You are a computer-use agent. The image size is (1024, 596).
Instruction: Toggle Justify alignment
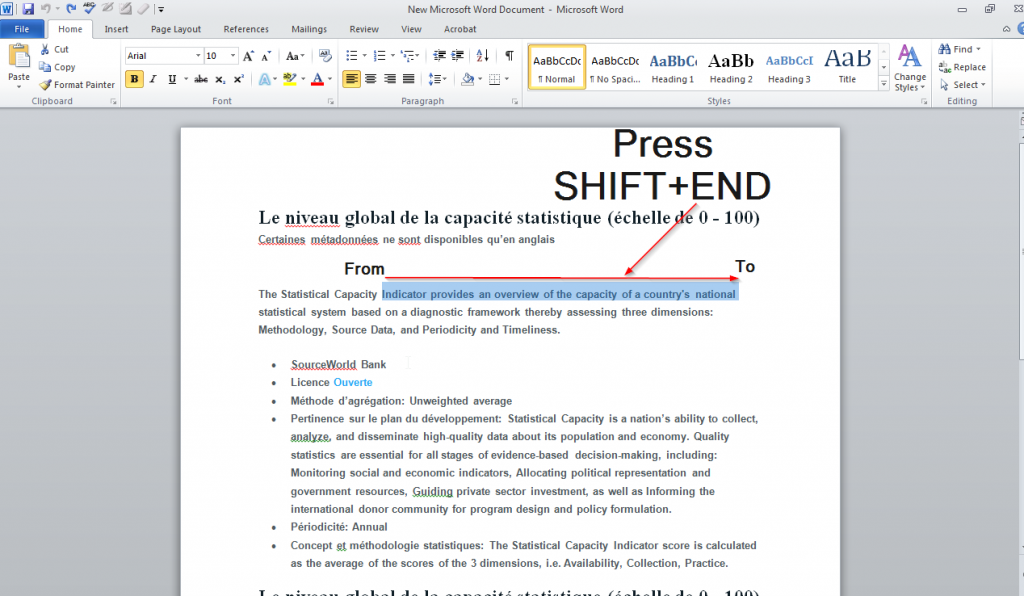[x=409, y=79]
